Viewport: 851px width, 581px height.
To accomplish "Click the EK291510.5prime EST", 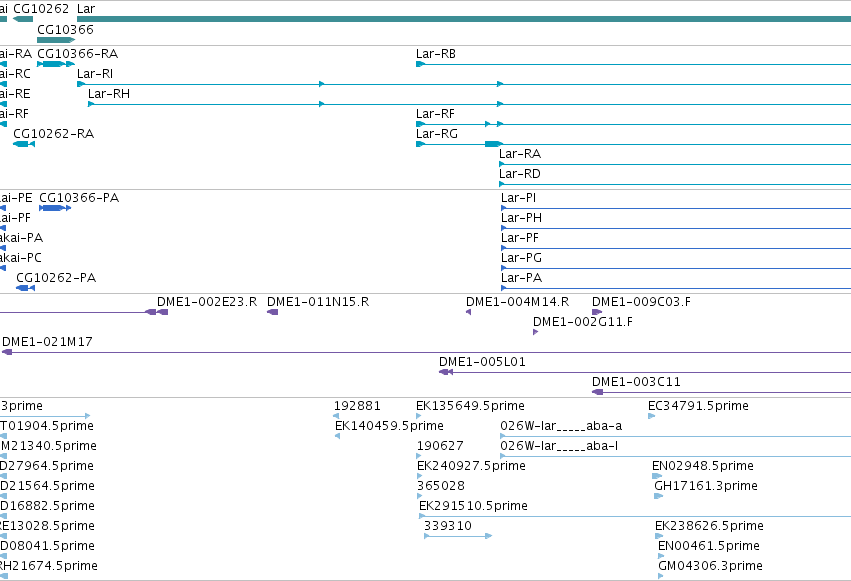I will [x=635, y=516].
